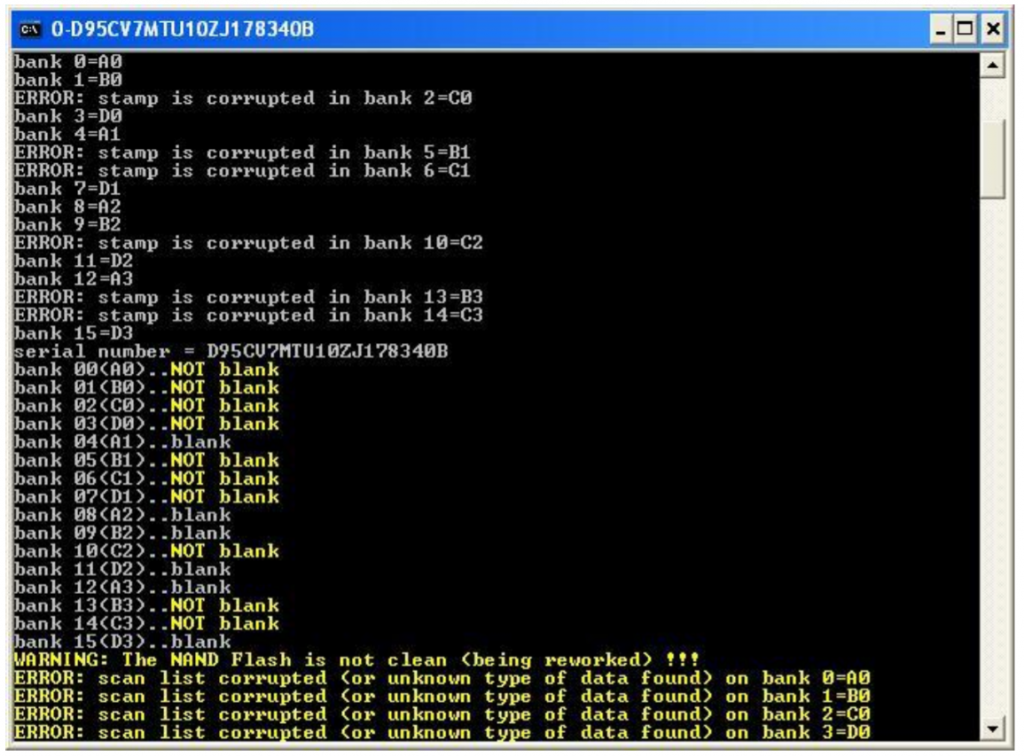
Task: Click the vertical scrollbar thumb
Action: (x=993, y=159)
